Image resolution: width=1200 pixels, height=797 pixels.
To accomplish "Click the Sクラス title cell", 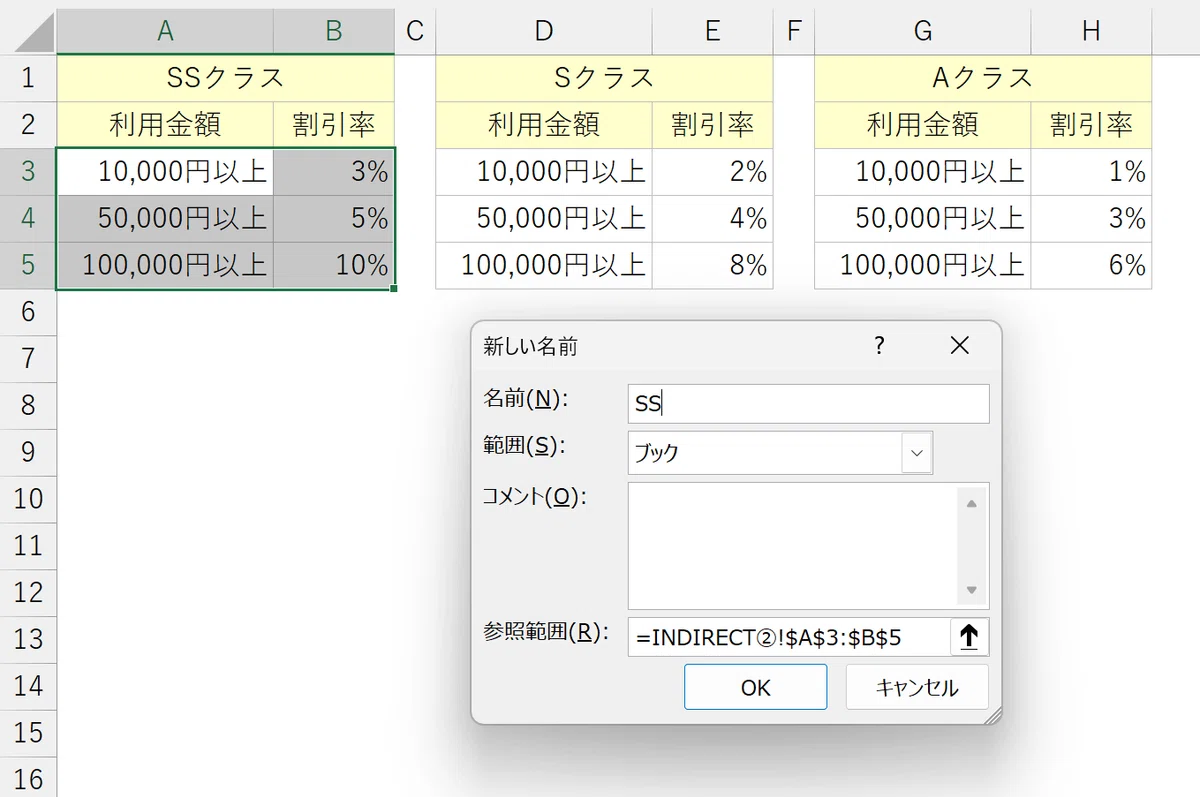I will pos(604,78).
